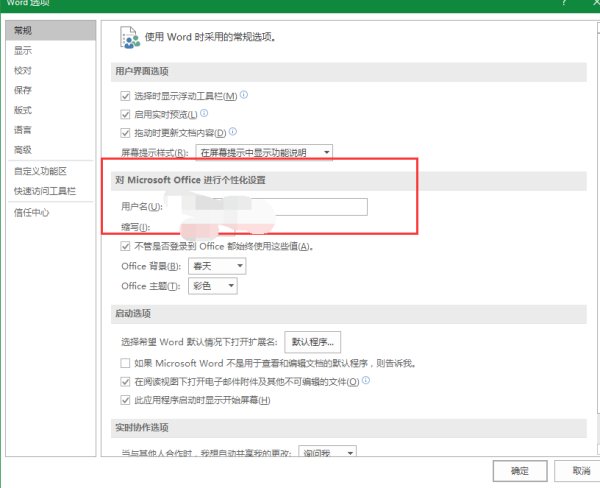Open the 语言 settings

click(x=51, y=130)
